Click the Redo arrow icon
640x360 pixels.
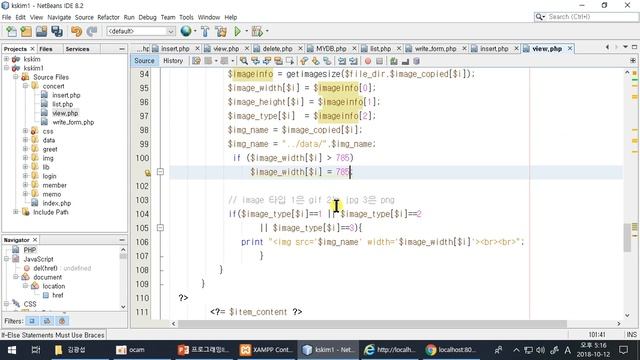tap(92, 31)
